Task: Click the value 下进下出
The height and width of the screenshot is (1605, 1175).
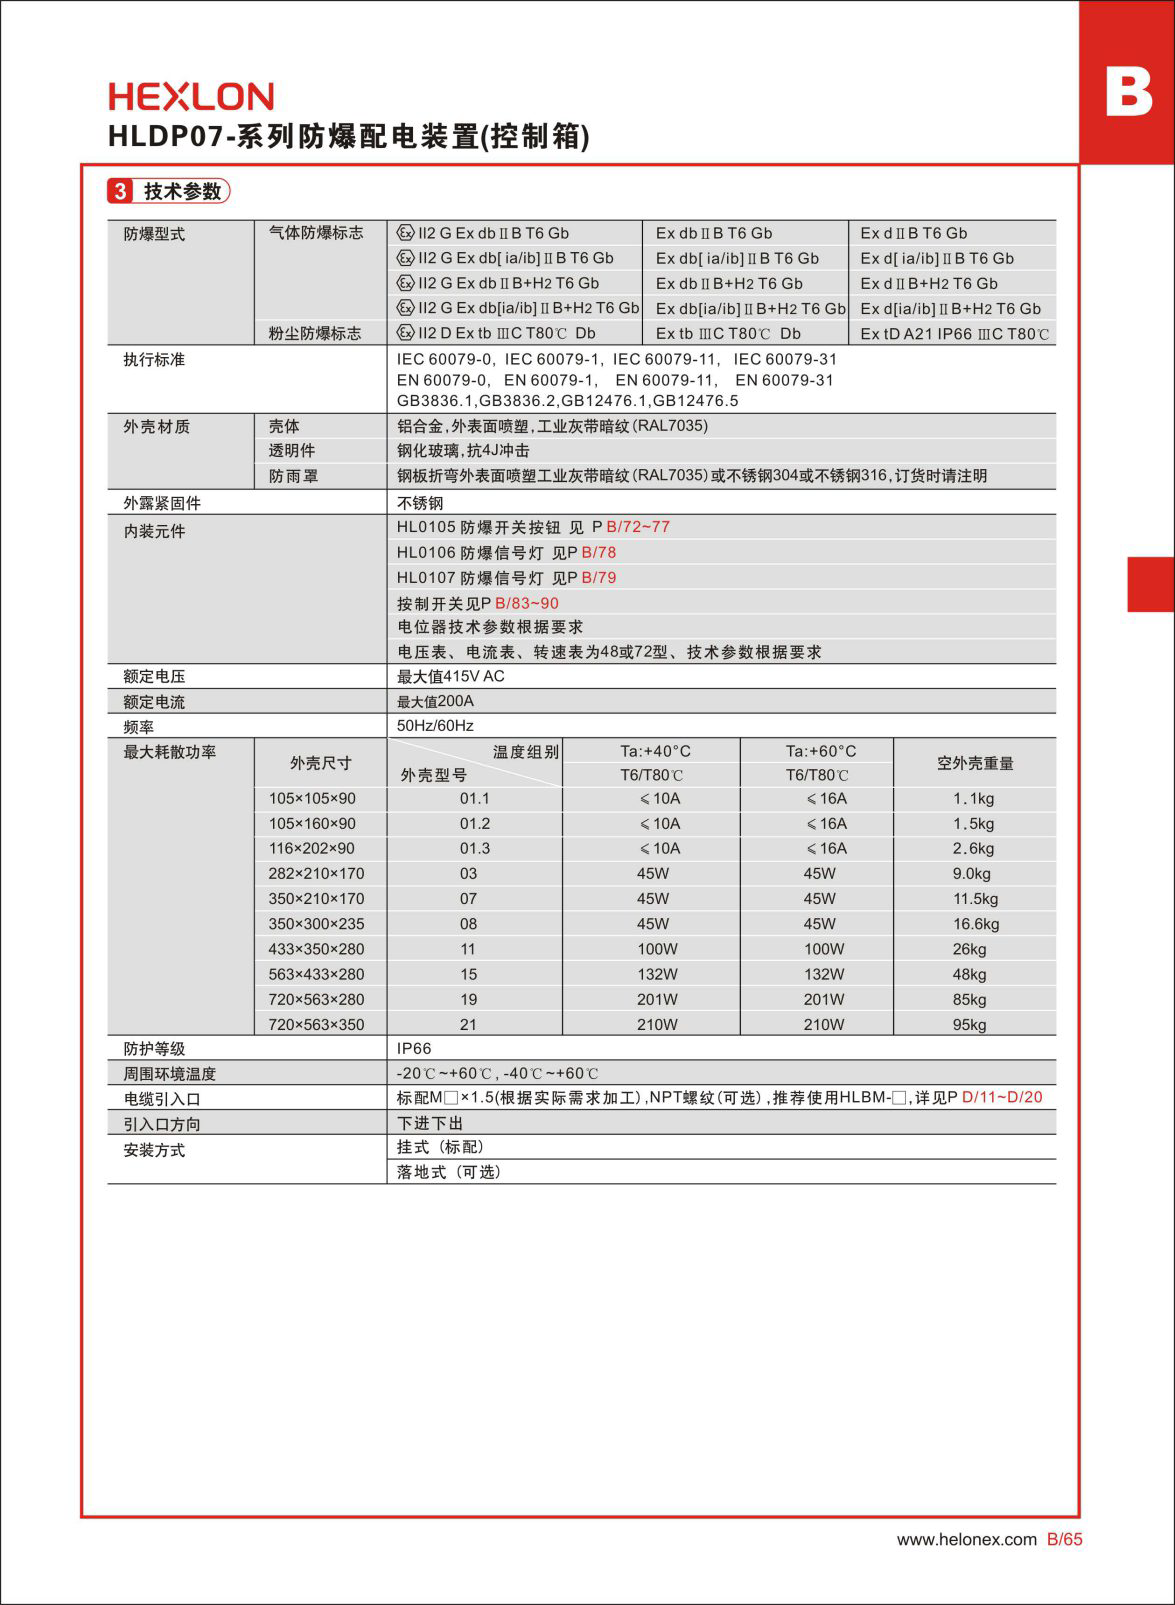Action: coord(430,1124)
